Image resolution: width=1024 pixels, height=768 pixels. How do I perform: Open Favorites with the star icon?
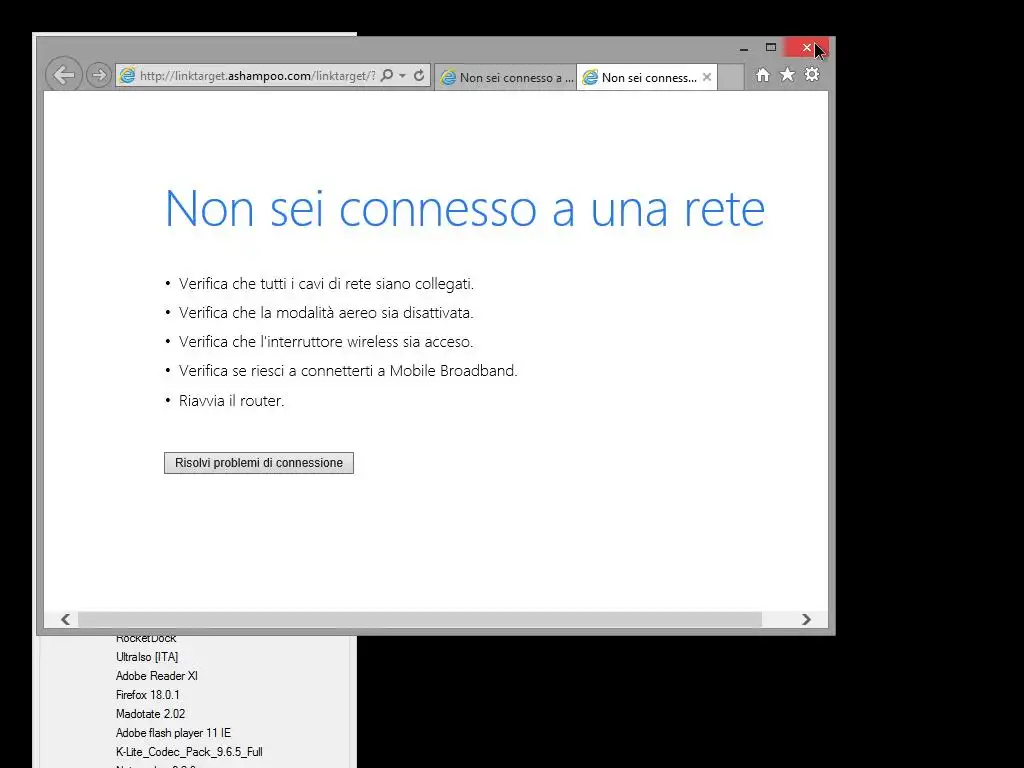788,74
